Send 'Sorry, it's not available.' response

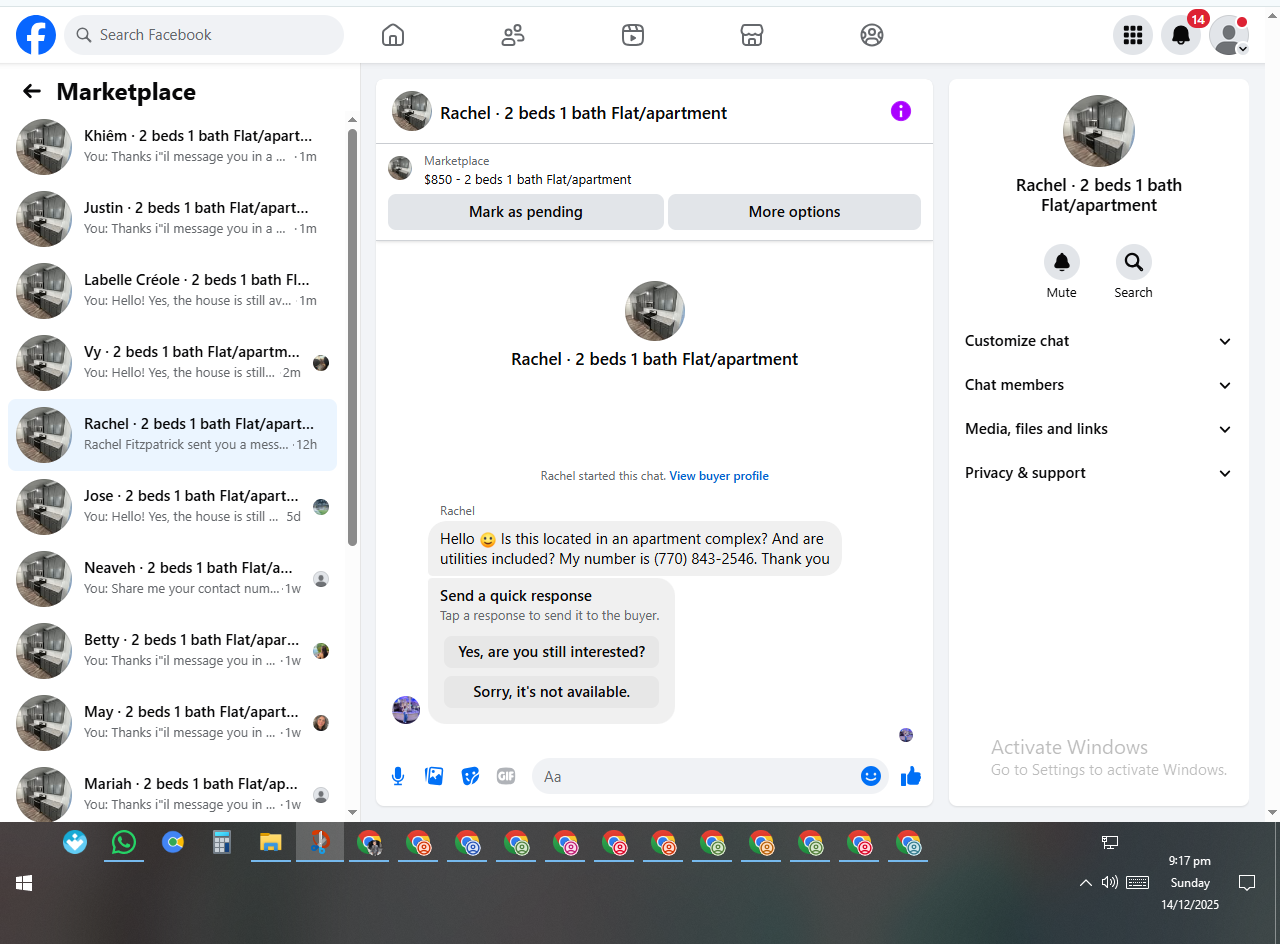click(552, 692)
